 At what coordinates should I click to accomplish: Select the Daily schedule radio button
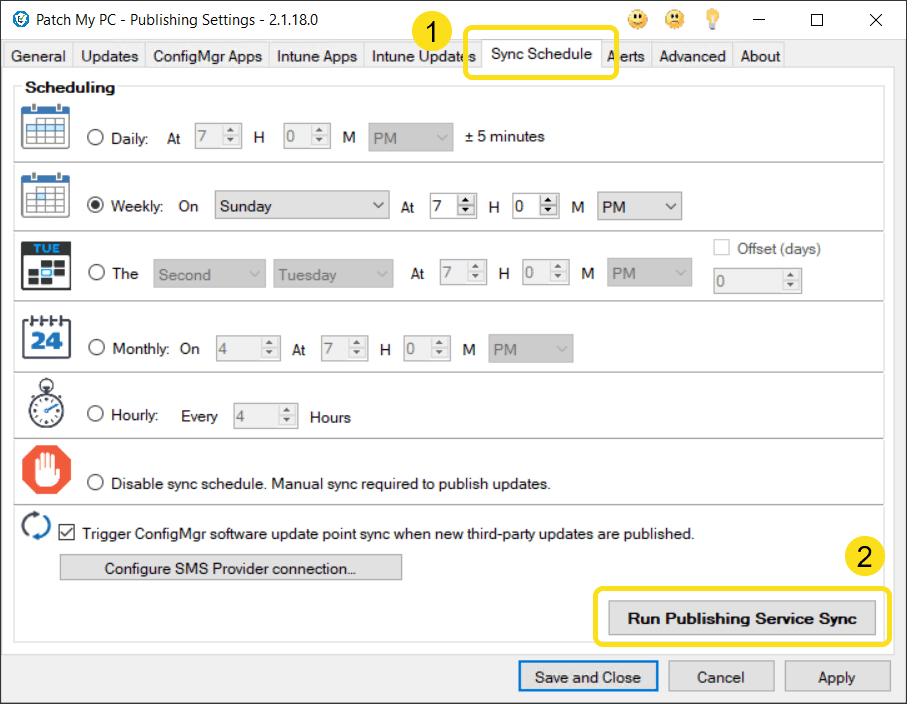(x=95, y=138)
